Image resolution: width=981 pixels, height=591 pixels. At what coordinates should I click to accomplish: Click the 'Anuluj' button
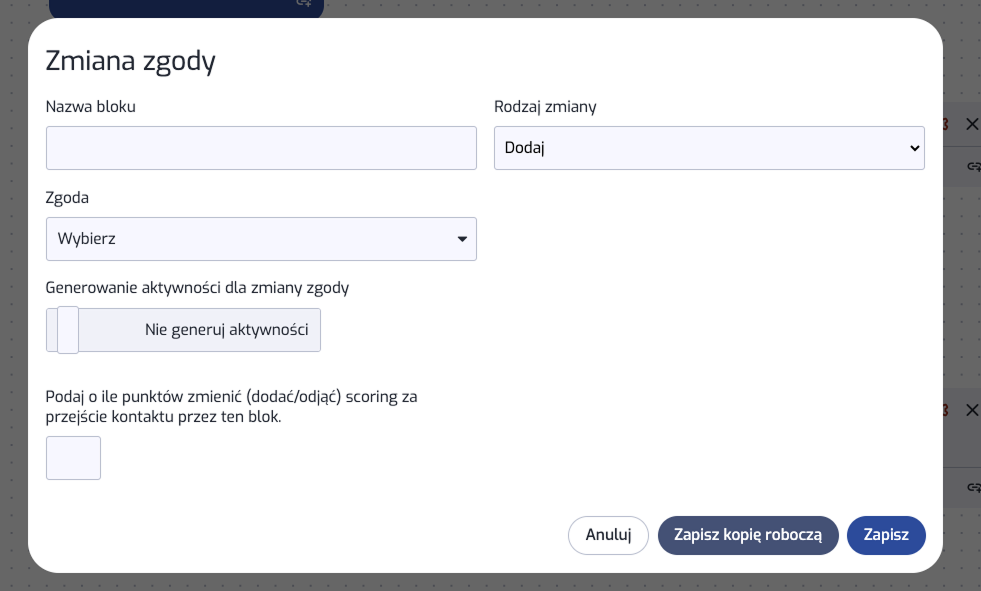click(608, 535)
